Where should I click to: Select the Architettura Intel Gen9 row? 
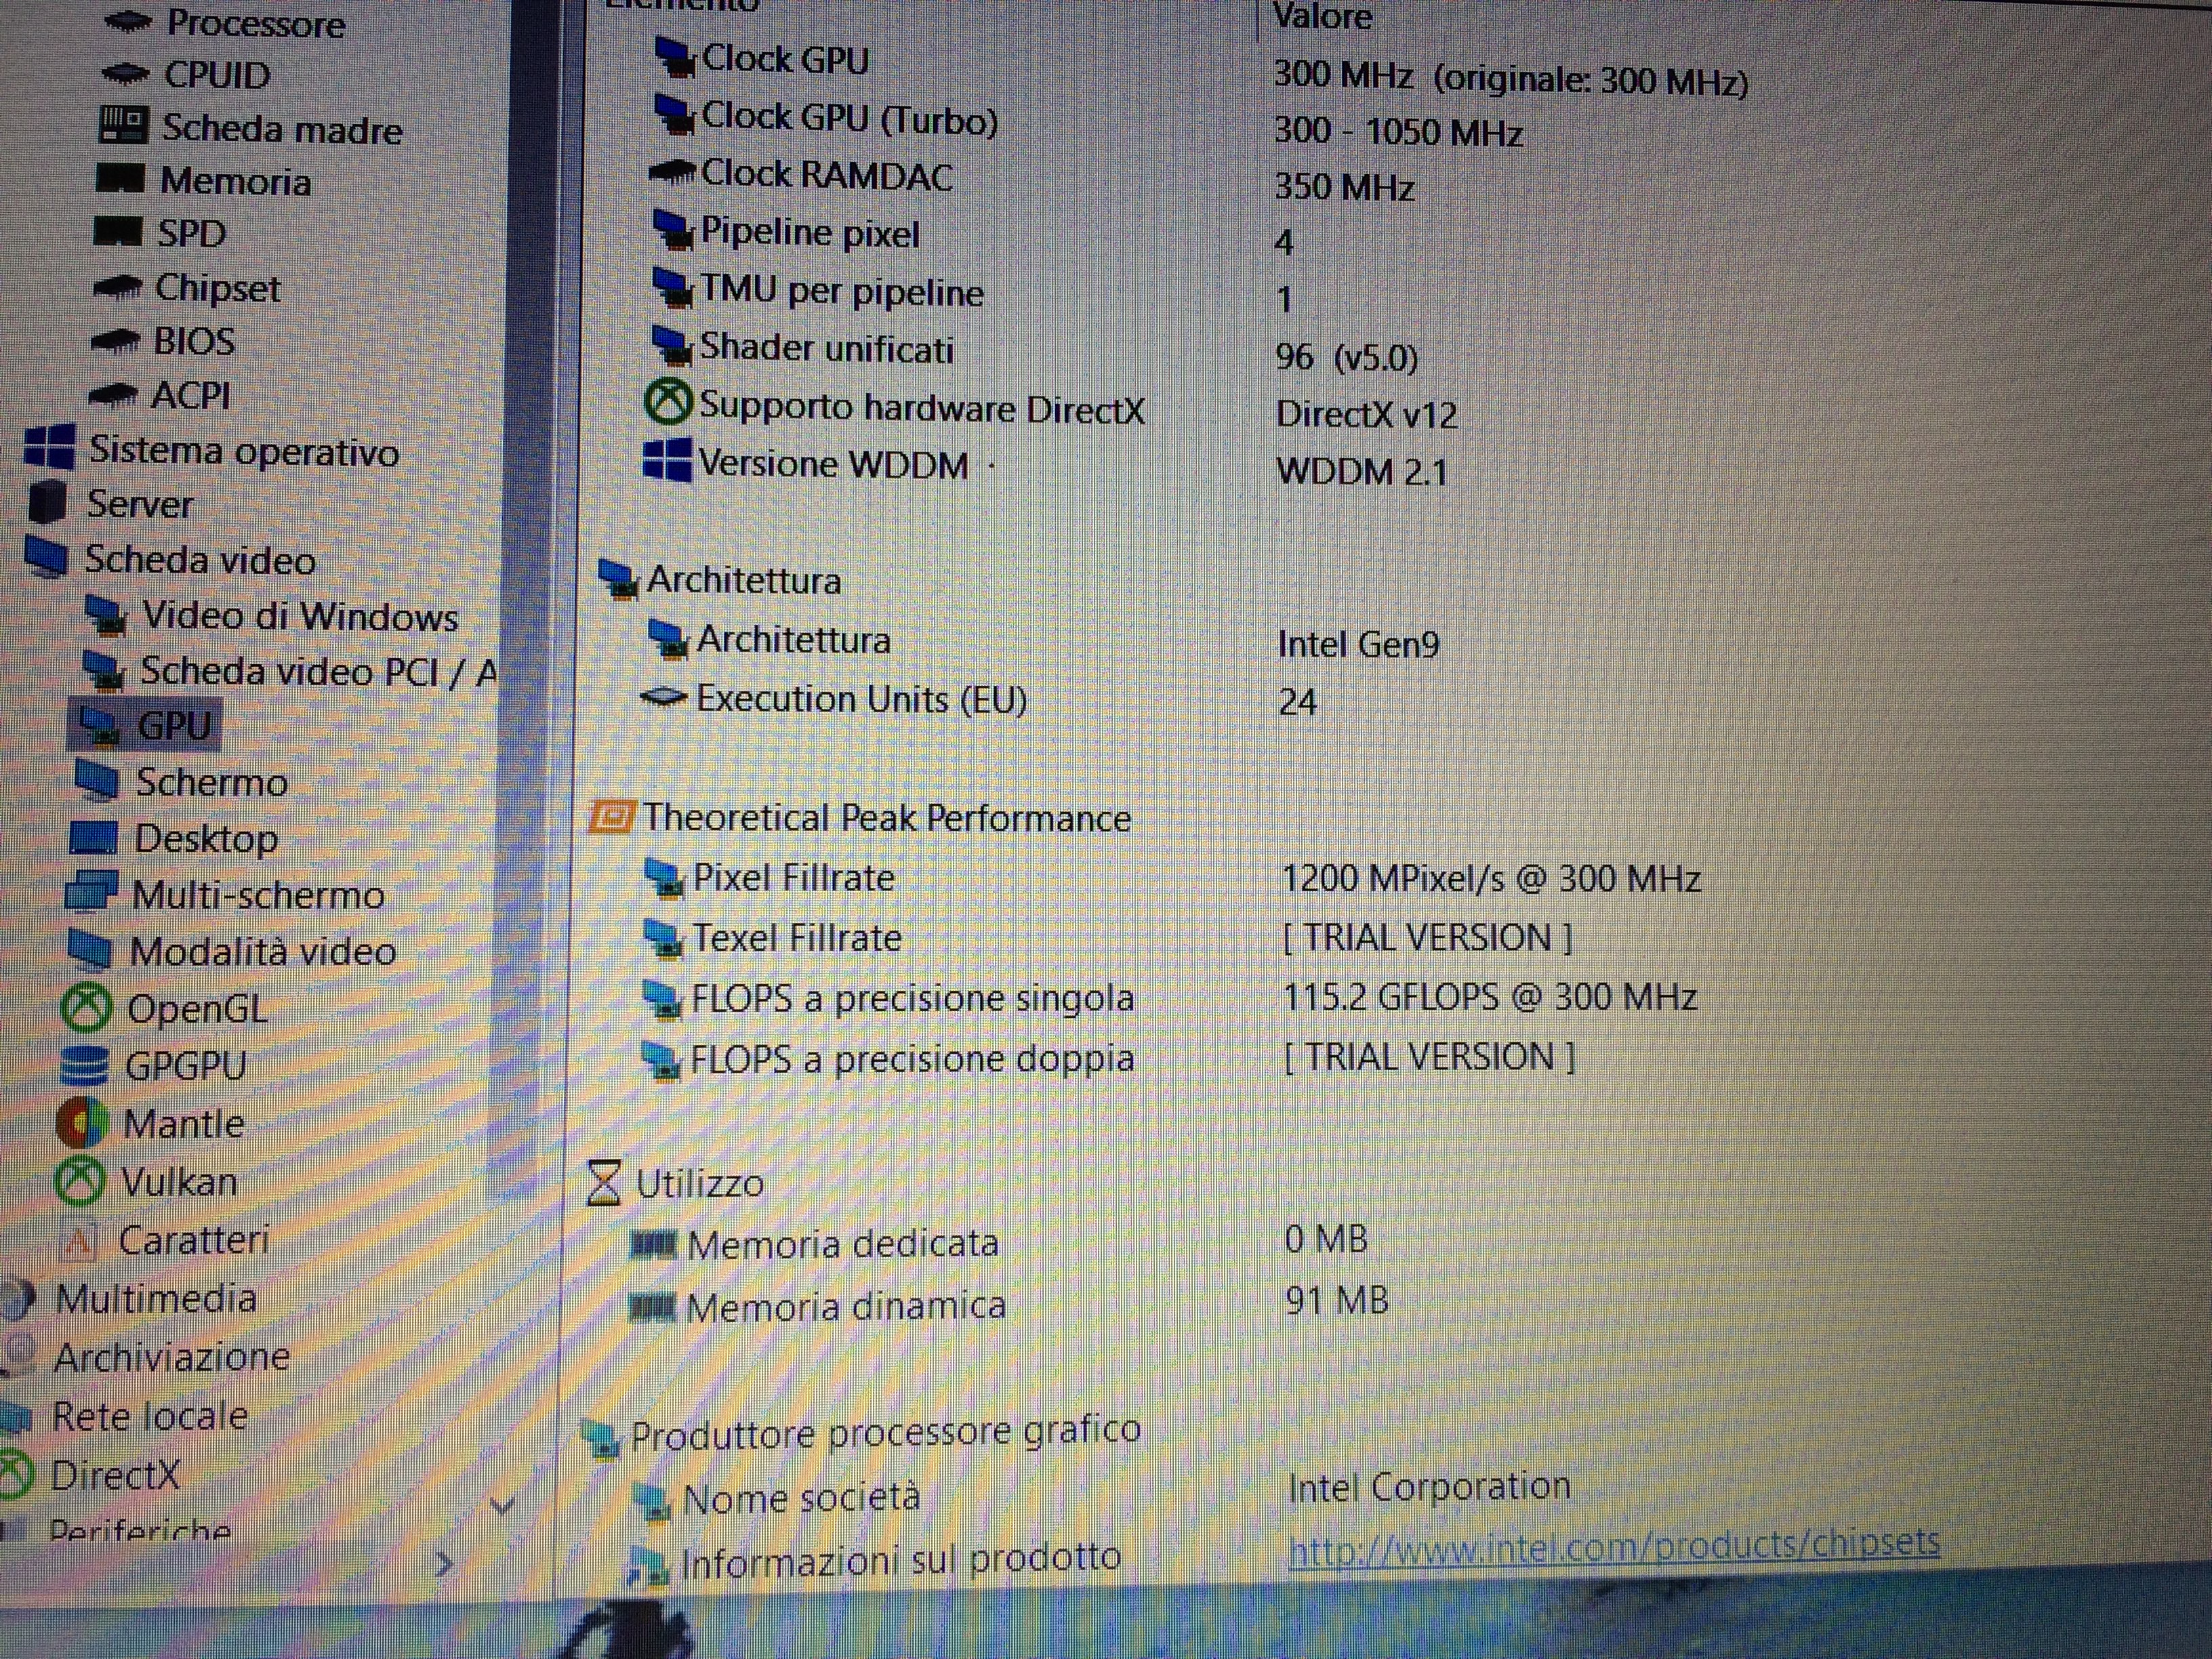click(1044, 641)
